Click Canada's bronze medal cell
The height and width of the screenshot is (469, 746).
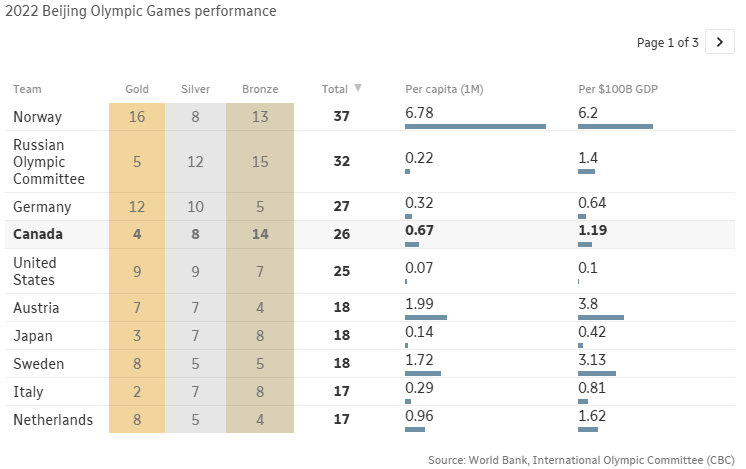[260, 235]
